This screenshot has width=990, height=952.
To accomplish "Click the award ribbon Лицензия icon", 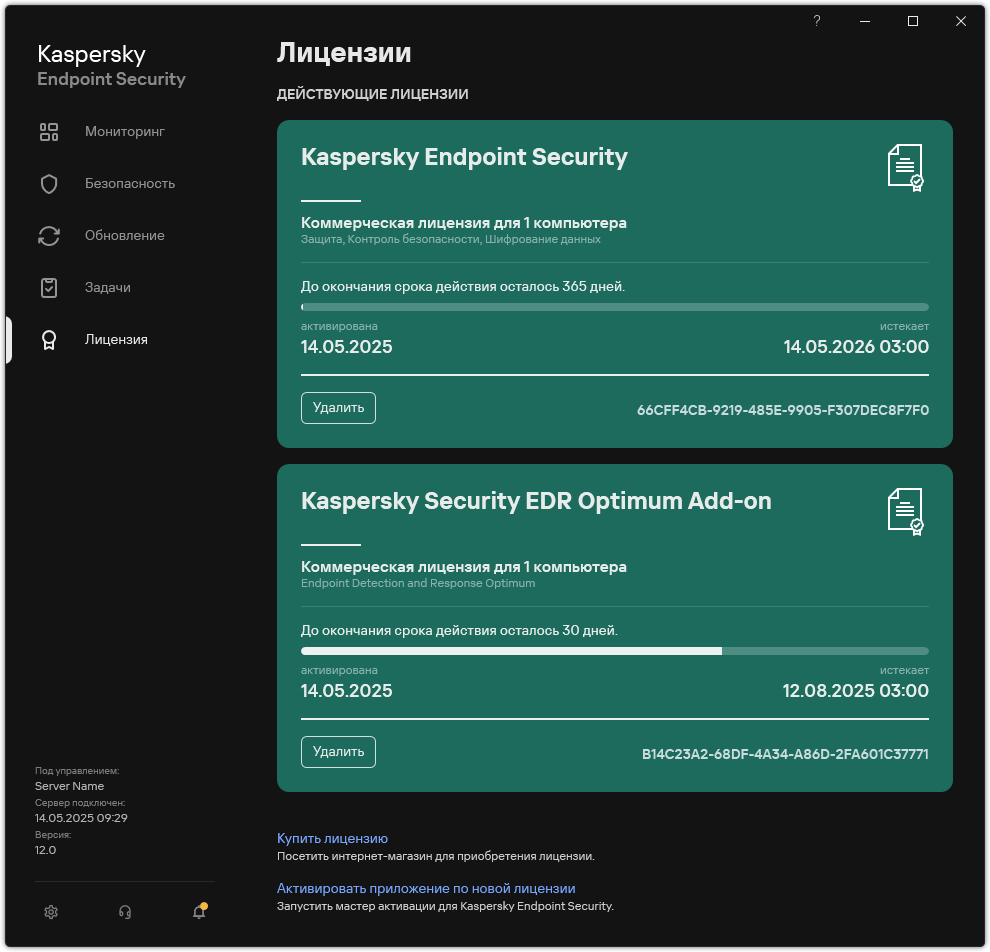I will (49, 340).
